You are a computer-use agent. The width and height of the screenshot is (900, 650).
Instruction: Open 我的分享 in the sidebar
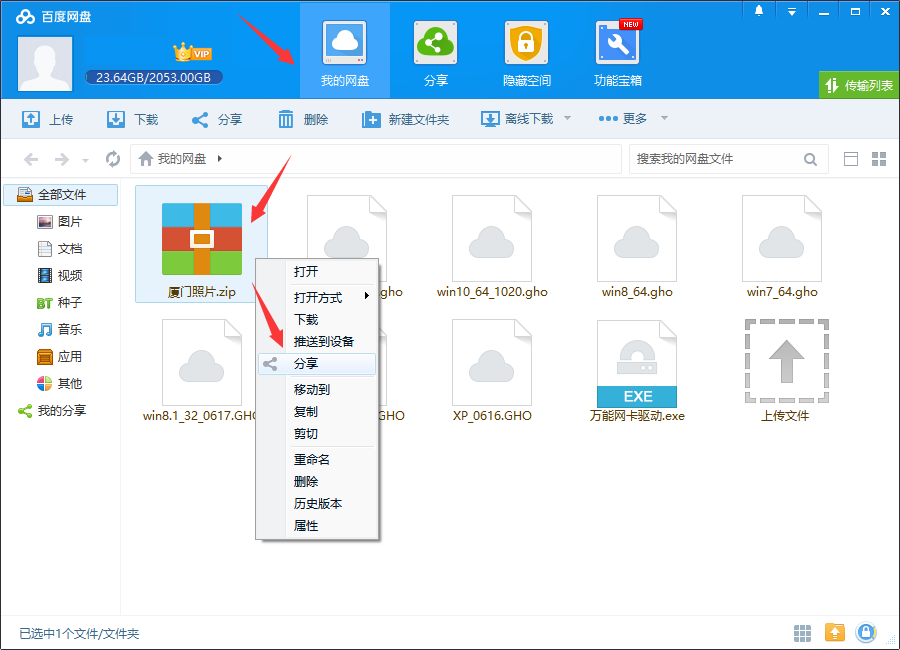point(52,411)
